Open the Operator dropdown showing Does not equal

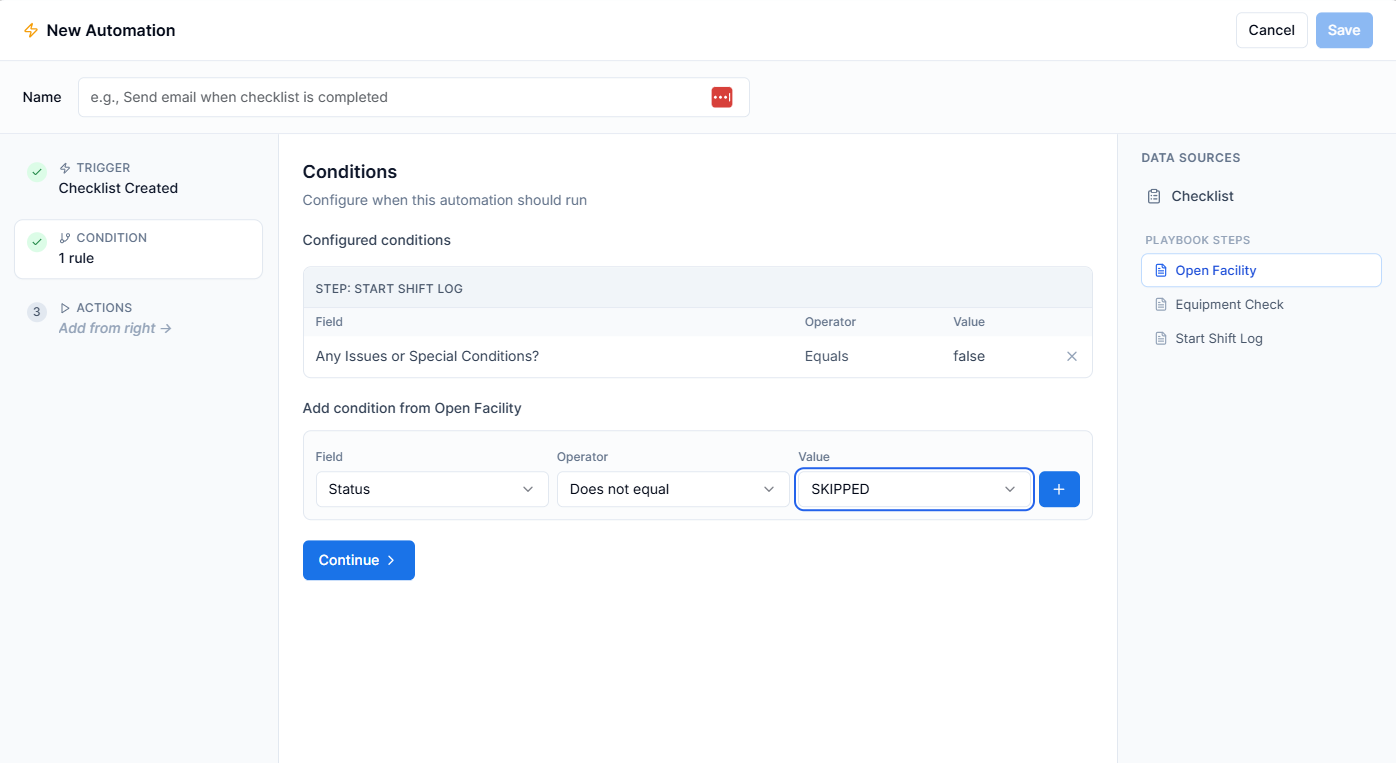tap(671, 489)
